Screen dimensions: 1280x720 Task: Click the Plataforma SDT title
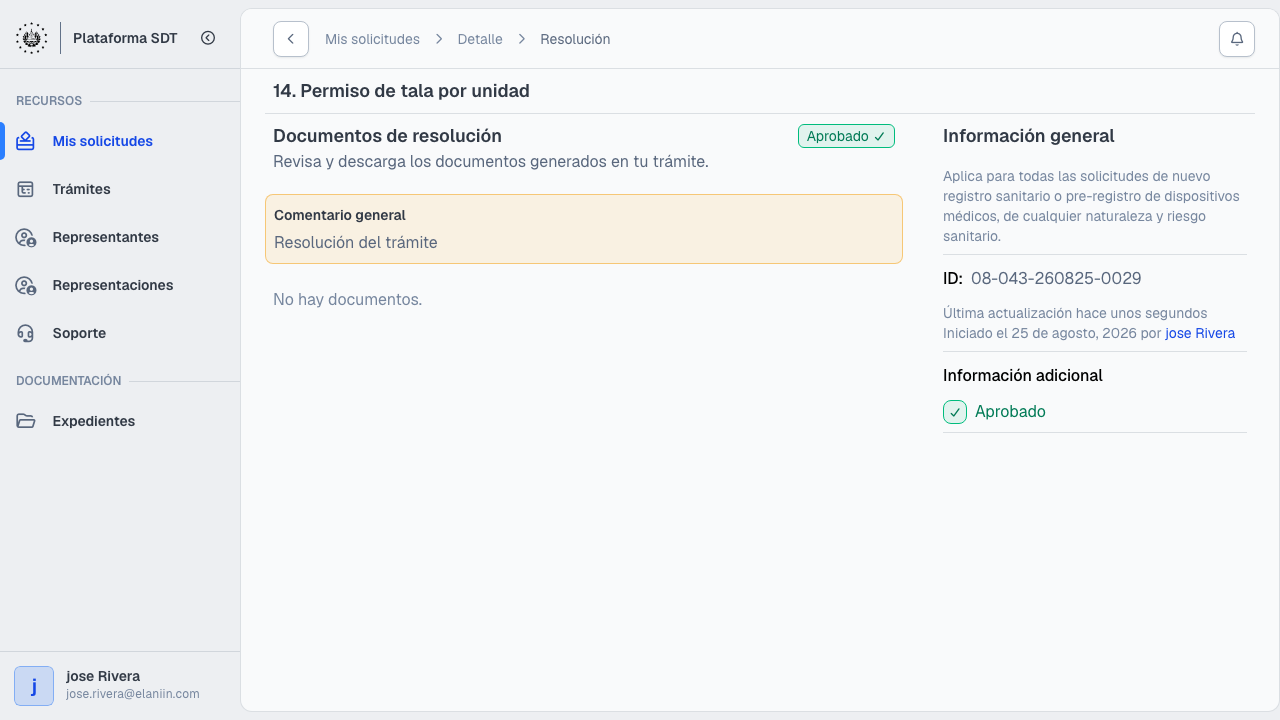tap(125, 38)
